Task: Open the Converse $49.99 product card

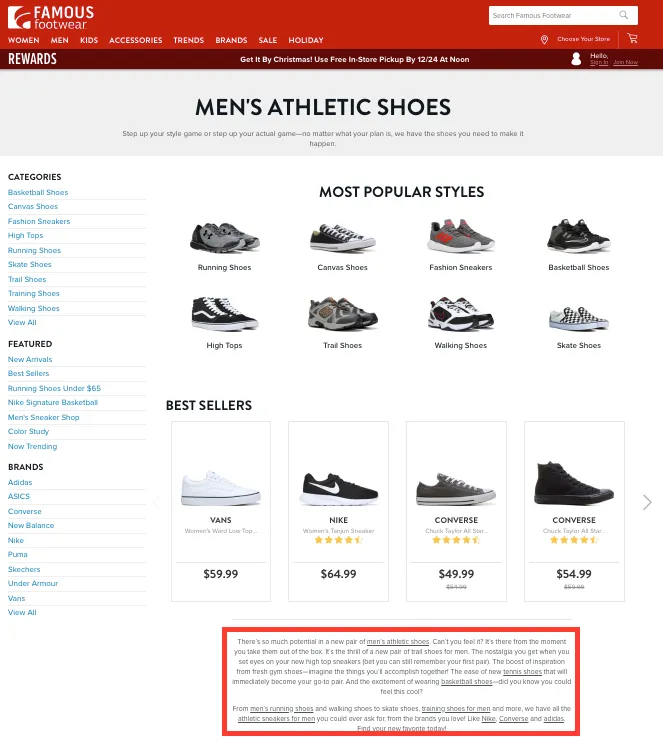Action: pos(456,511)
